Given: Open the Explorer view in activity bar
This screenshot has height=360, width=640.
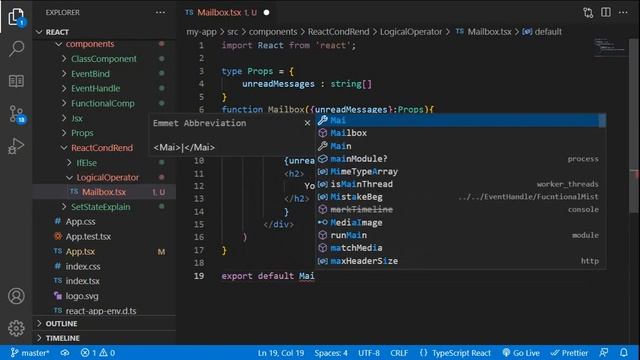Looking at the screenshot, I should [x=16, y=17].
